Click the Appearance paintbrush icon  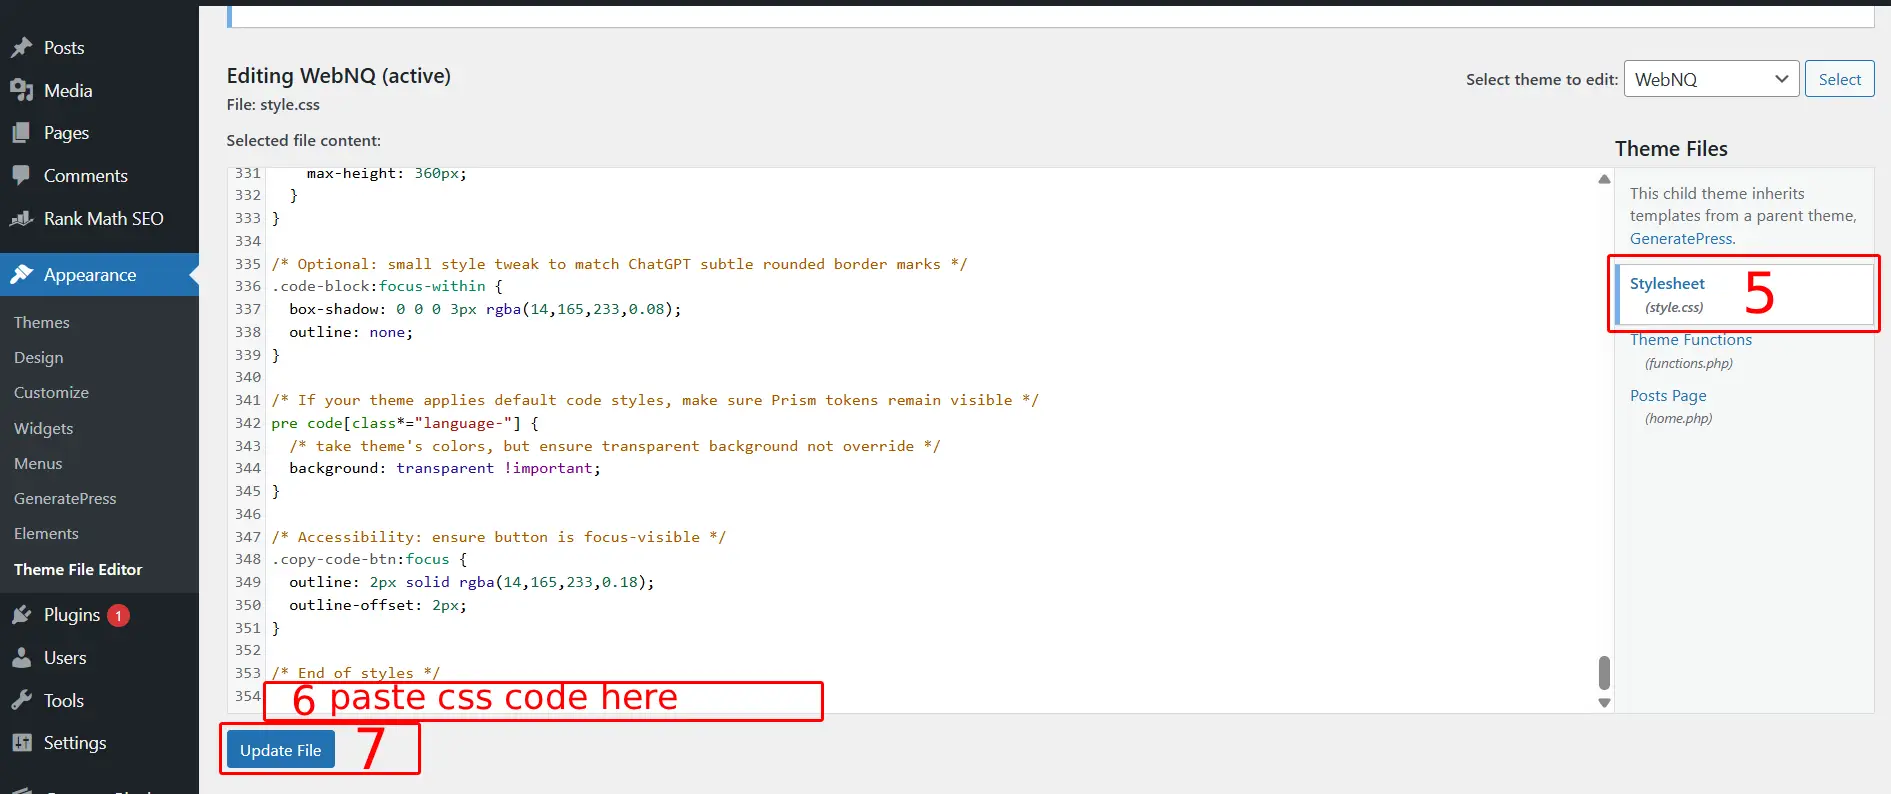coord(22,275)
